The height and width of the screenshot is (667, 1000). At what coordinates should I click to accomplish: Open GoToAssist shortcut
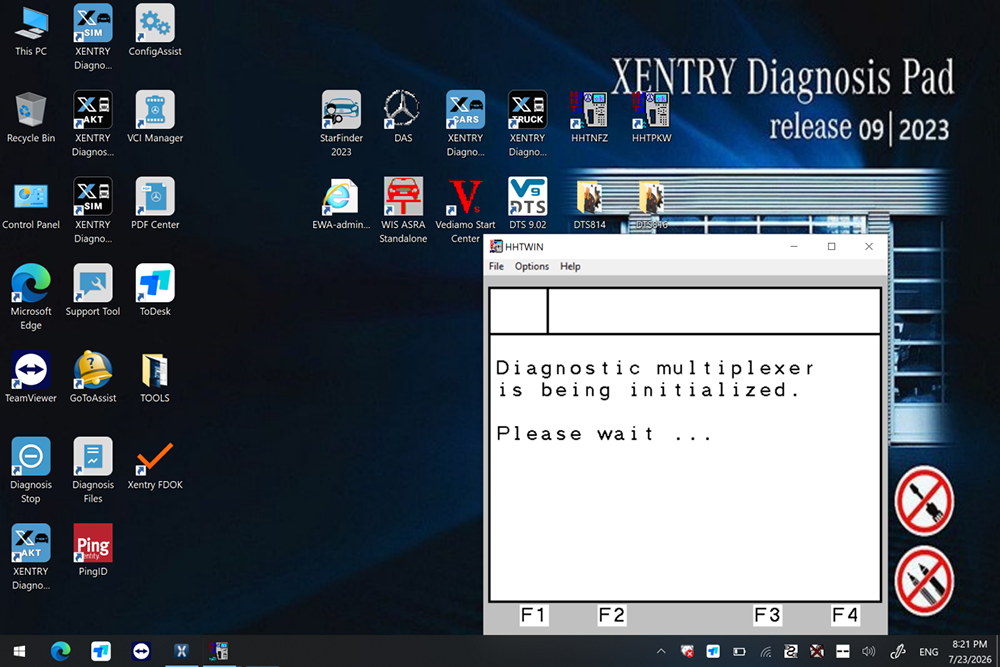(x=92, y=377)
